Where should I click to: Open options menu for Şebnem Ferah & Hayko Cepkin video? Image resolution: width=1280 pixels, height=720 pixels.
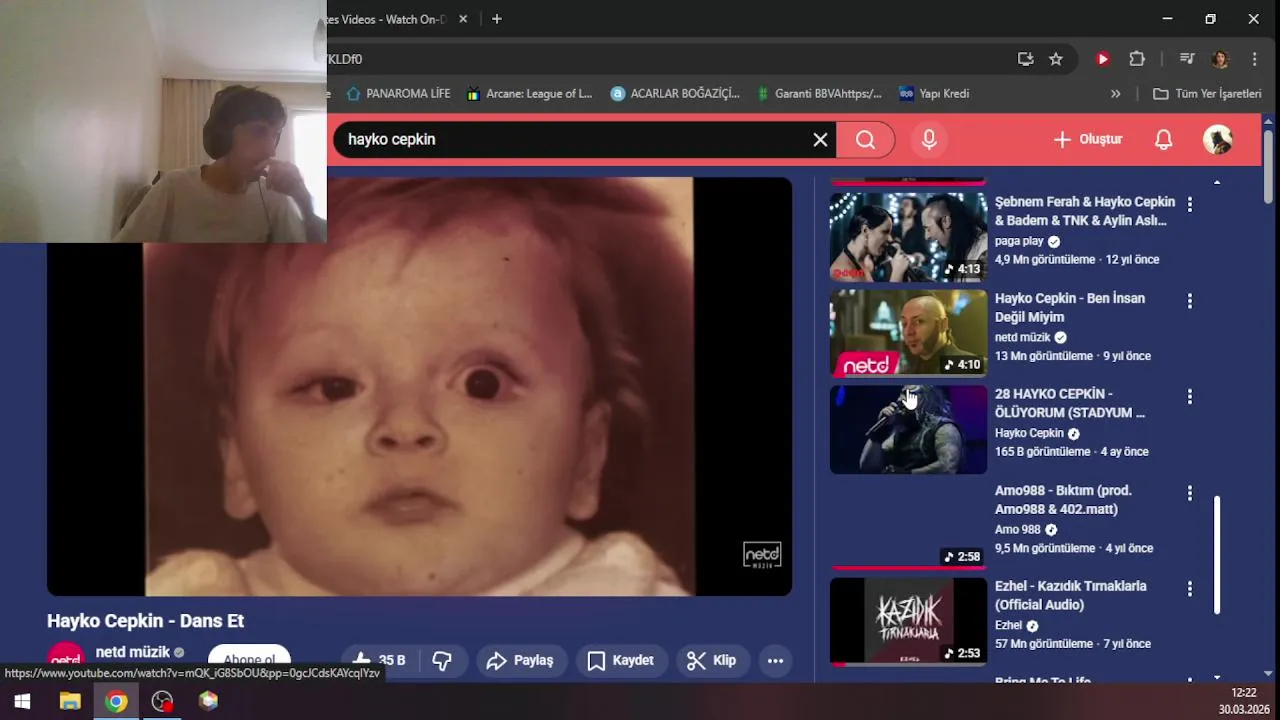pyautogui.click(x=1189, y=204)
